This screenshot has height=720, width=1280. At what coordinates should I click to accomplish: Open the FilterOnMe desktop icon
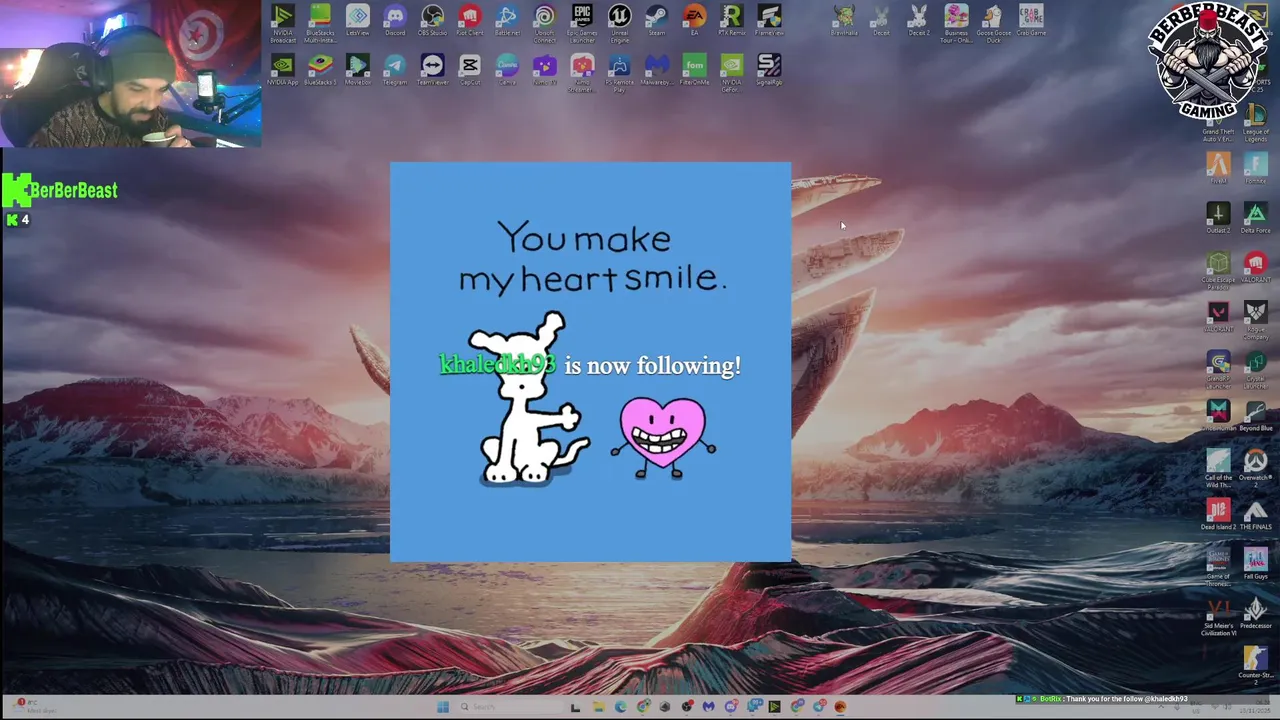[694, 70]
